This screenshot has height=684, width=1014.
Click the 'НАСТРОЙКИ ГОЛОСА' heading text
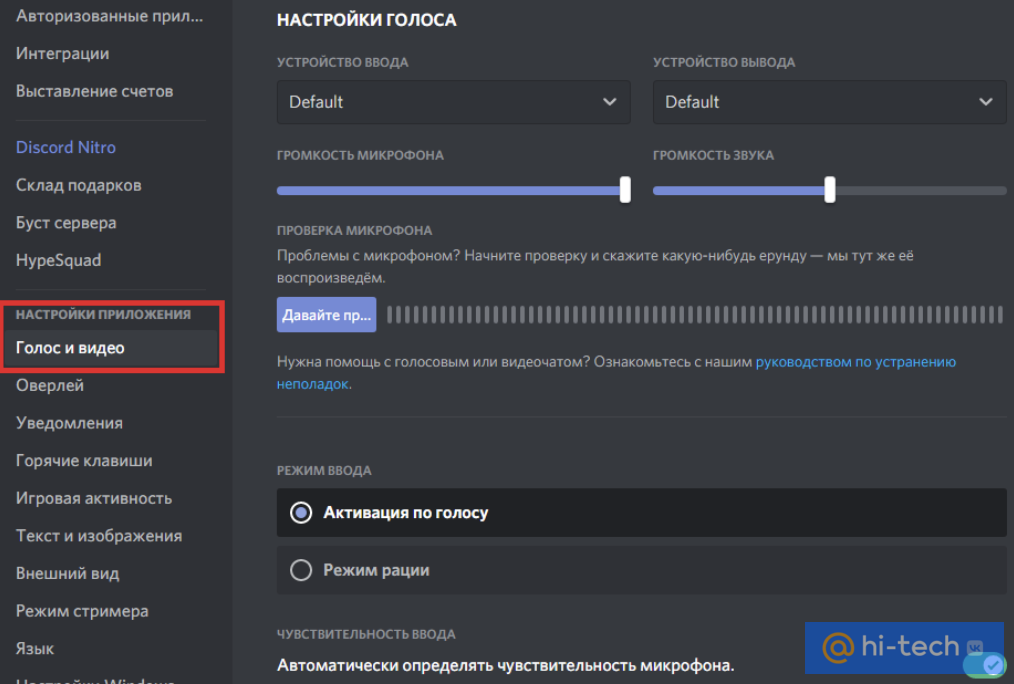367,20
